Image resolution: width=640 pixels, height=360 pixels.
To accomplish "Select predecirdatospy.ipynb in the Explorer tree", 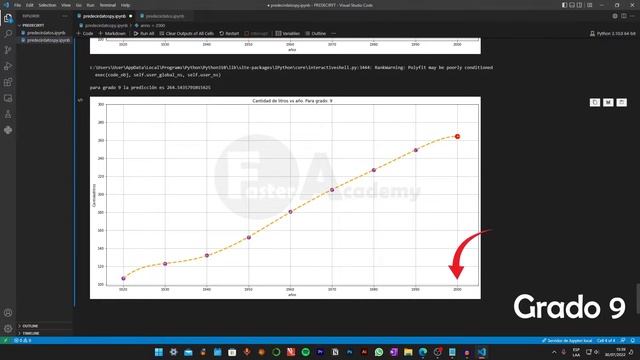I will tap(46, 40).
